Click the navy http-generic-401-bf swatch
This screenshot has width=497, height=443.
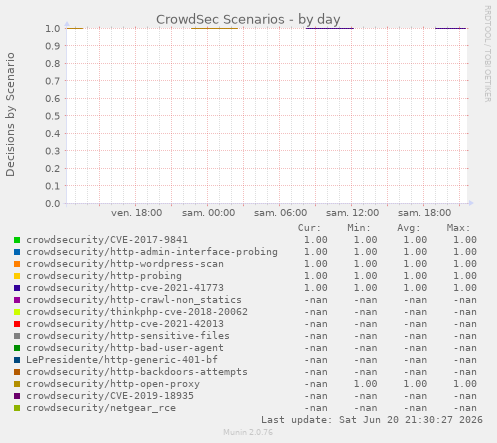[x=17, y=360]
